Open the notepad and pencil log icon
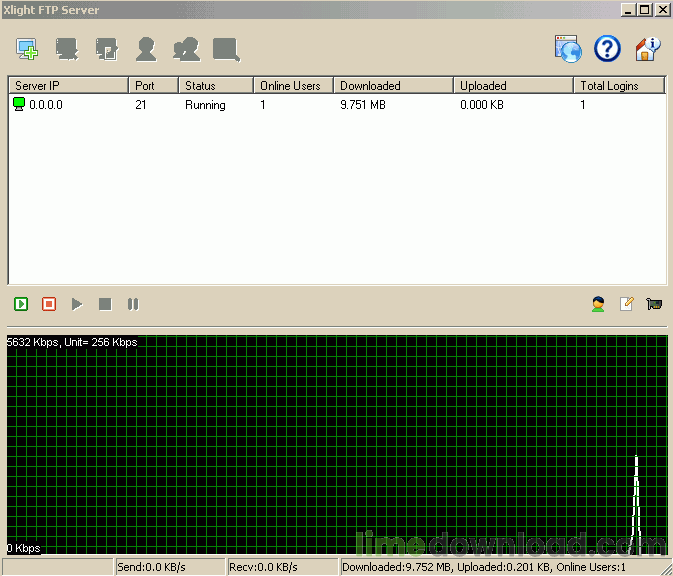 pos(626,304)
